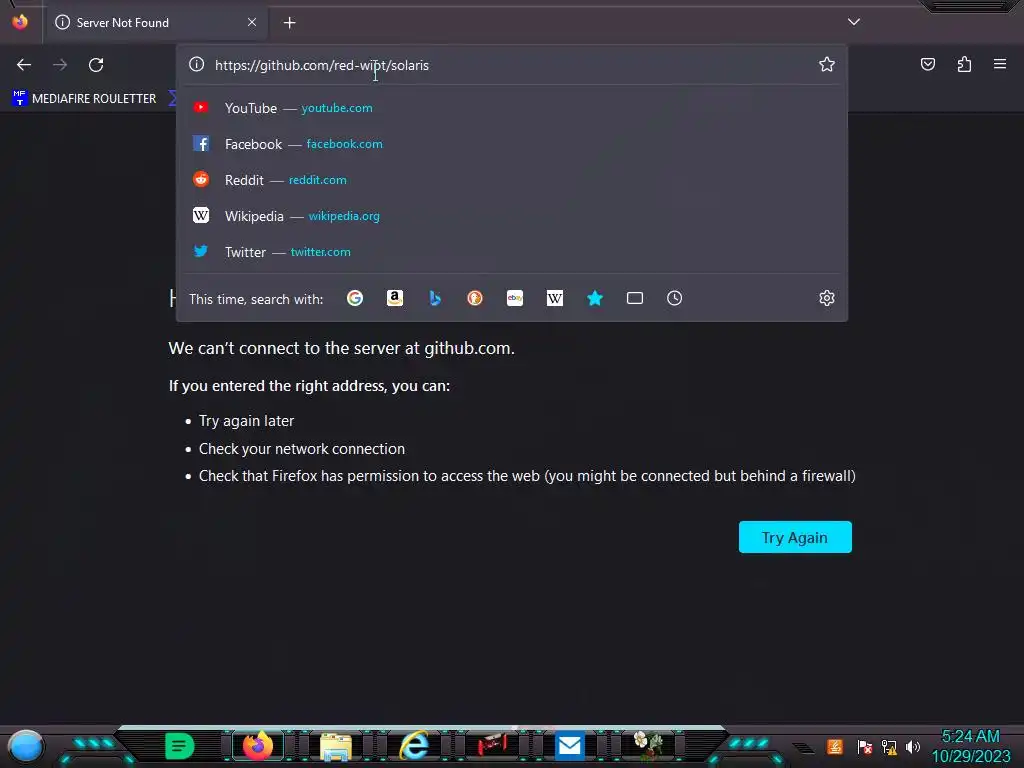Open MEDIAFIRE ROULETTER bookmark
Screen dimensions: 1024x768
pos(84,99)
